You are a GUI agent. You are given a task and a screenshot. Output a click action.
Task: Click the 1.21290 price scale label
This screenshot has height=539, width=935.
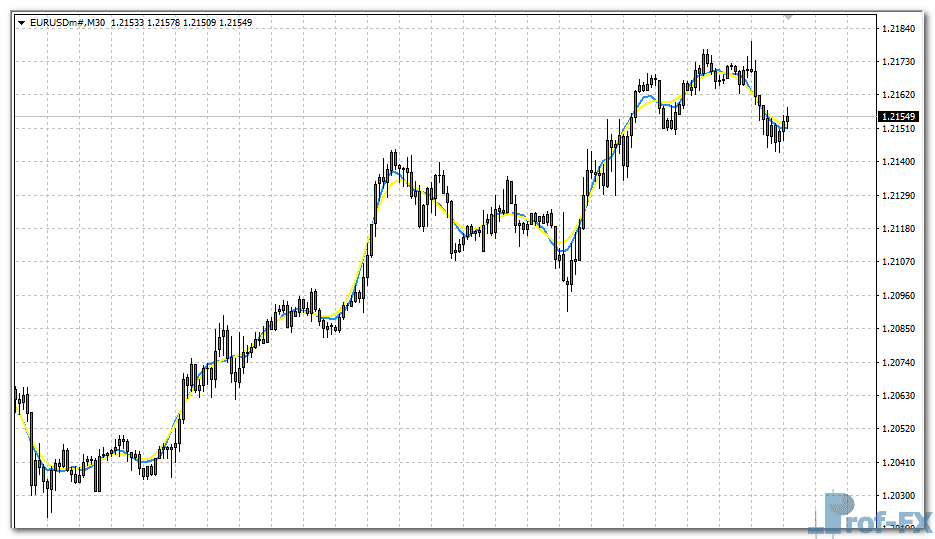pos(900,196)
